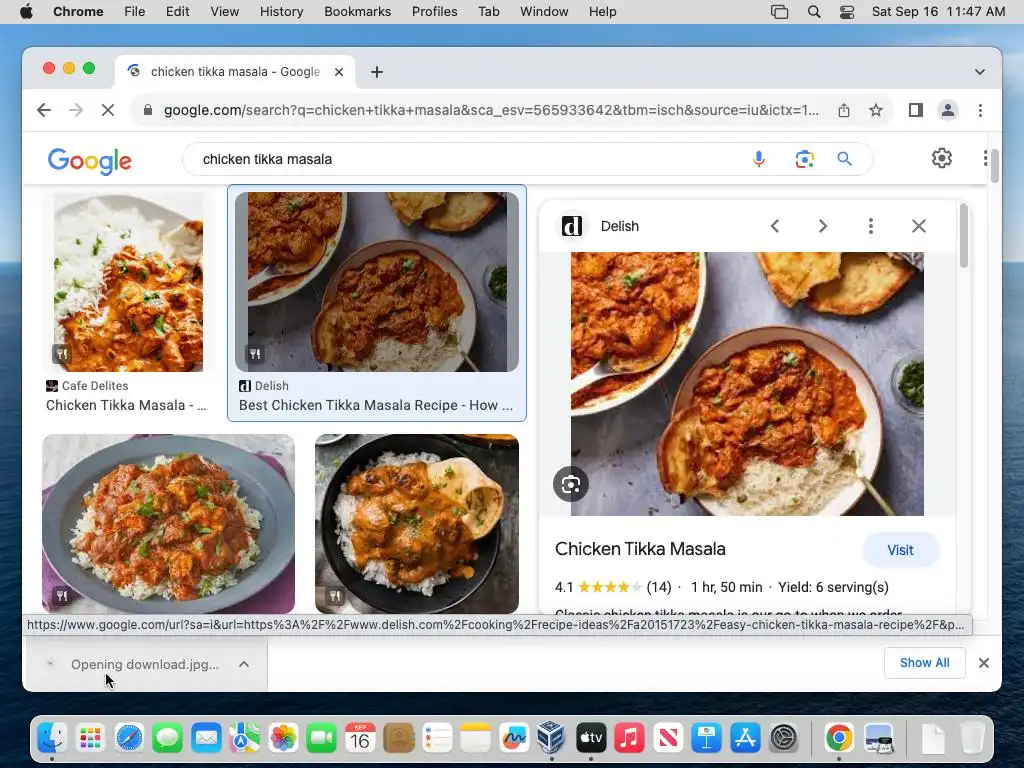Visit the Delish recipe page
The width and height of the screenshot is (1024, 768).
pyautogui.click(x=901, y=551)
